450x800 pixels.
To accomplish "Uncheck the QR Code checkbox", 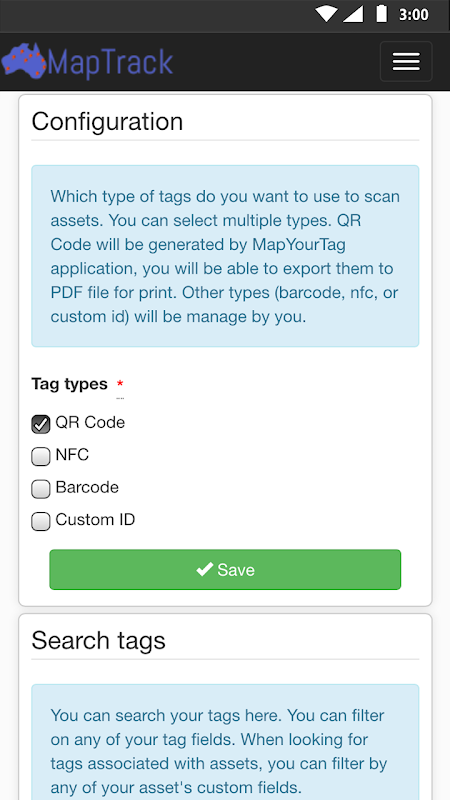I will (41, 423).
